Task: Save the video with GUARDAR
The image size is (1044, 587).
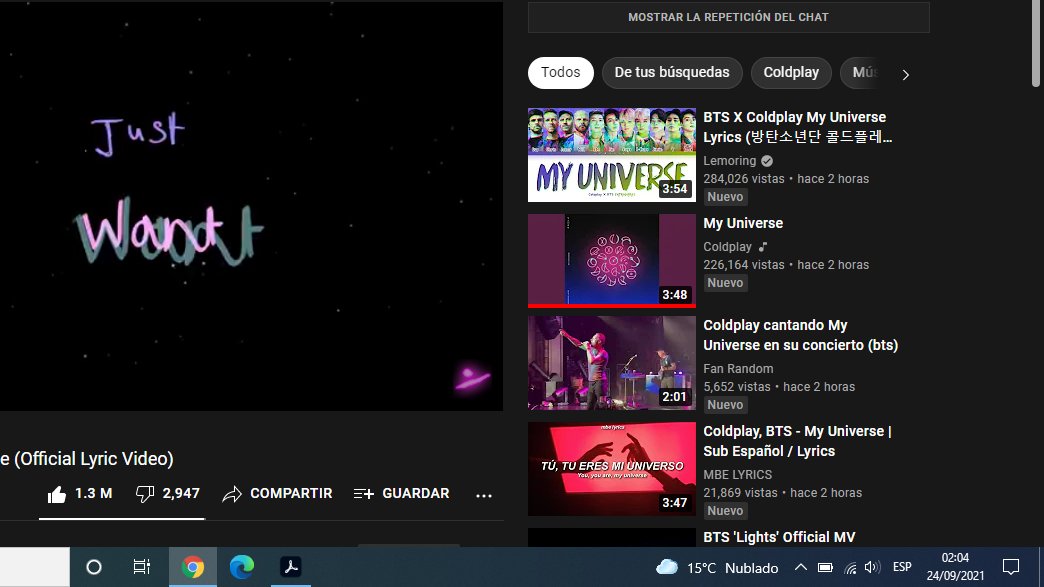Action: 401,494
